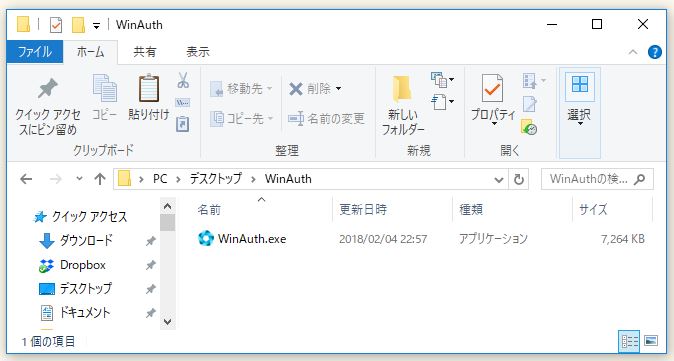Click 移動先 (Move to) button

coord(241,89)
